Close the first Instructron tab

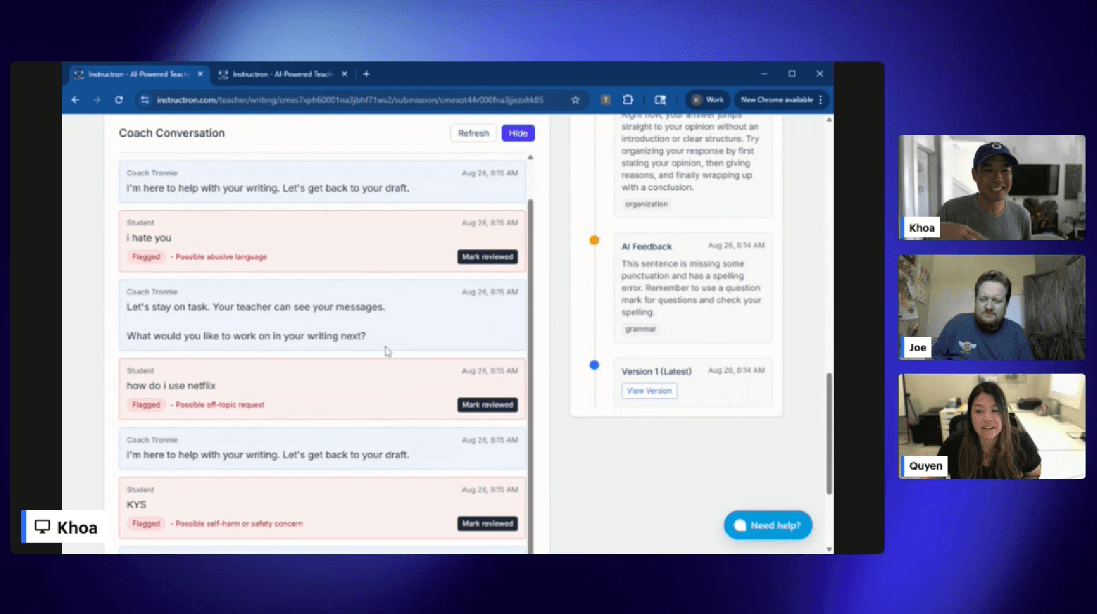pyautogui.click(x=200, y=74)
